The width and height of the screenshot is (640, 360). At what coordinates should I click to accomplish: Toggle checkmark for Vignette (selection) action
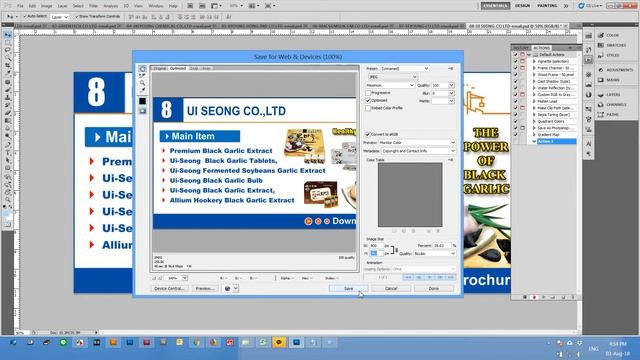(516, 61)
